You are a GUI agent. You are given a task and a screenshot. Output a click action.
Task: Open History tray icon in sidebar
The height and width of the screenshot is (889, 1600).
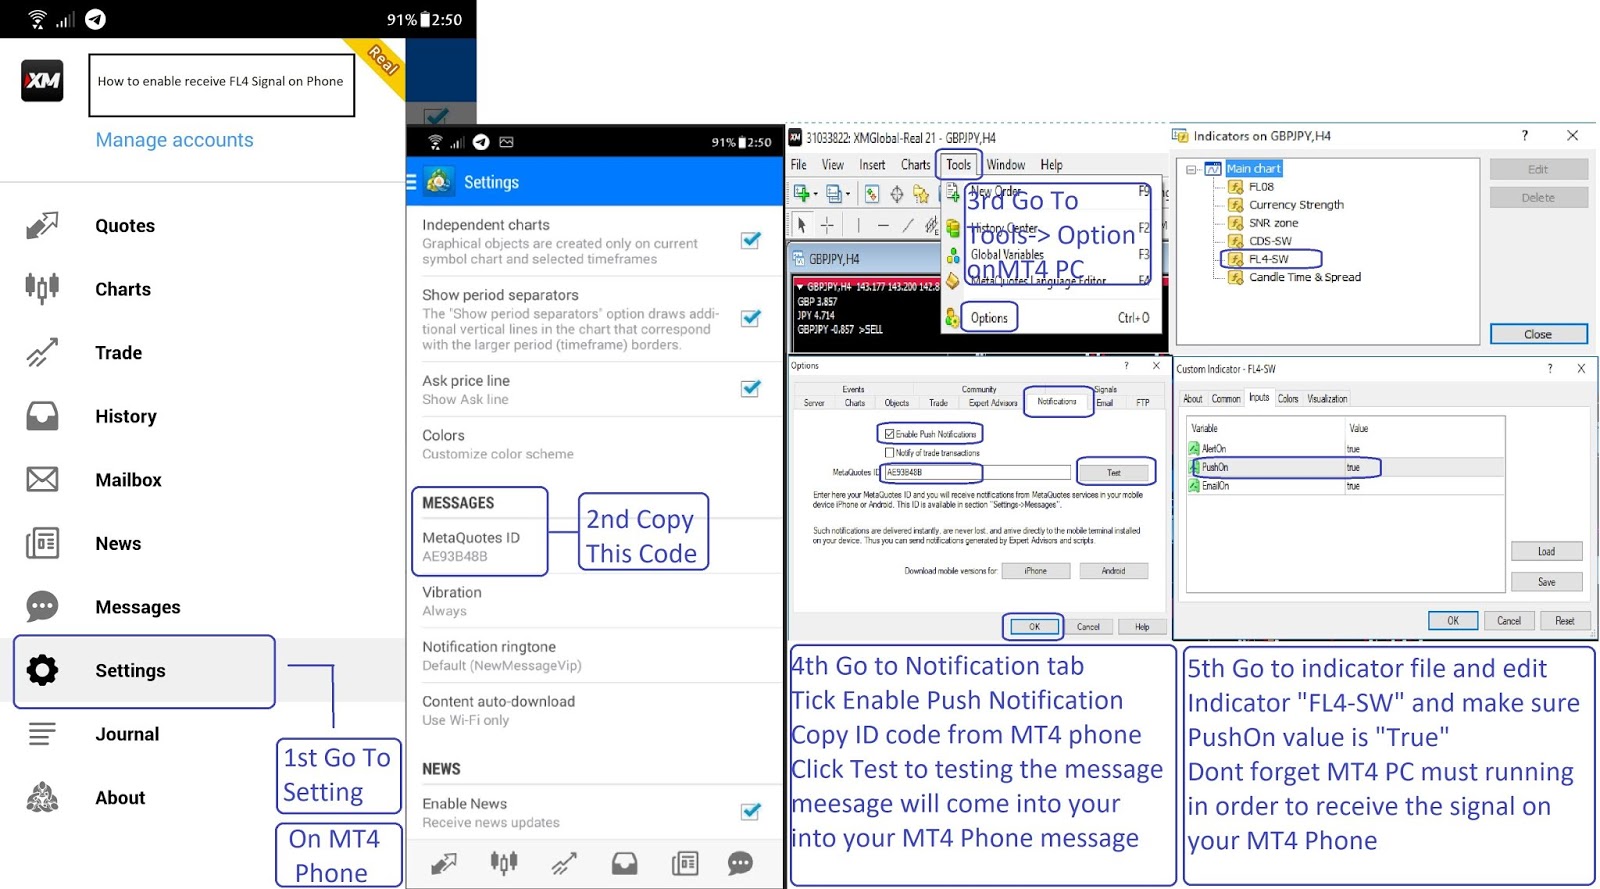(42, 416)
